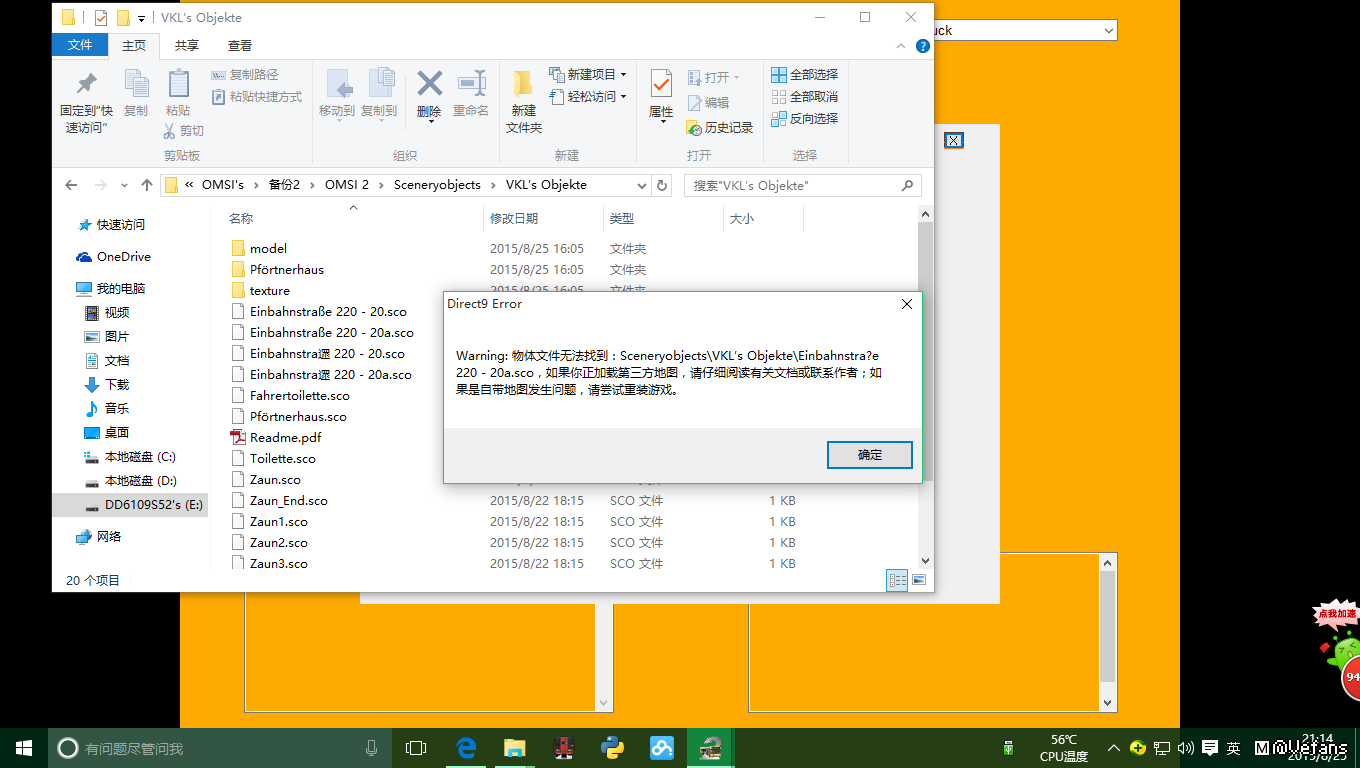Refresh the VKL's Objekte folder view
Image resolution: width=1360 pixels, height=768 pixels.
coord(662,185)
